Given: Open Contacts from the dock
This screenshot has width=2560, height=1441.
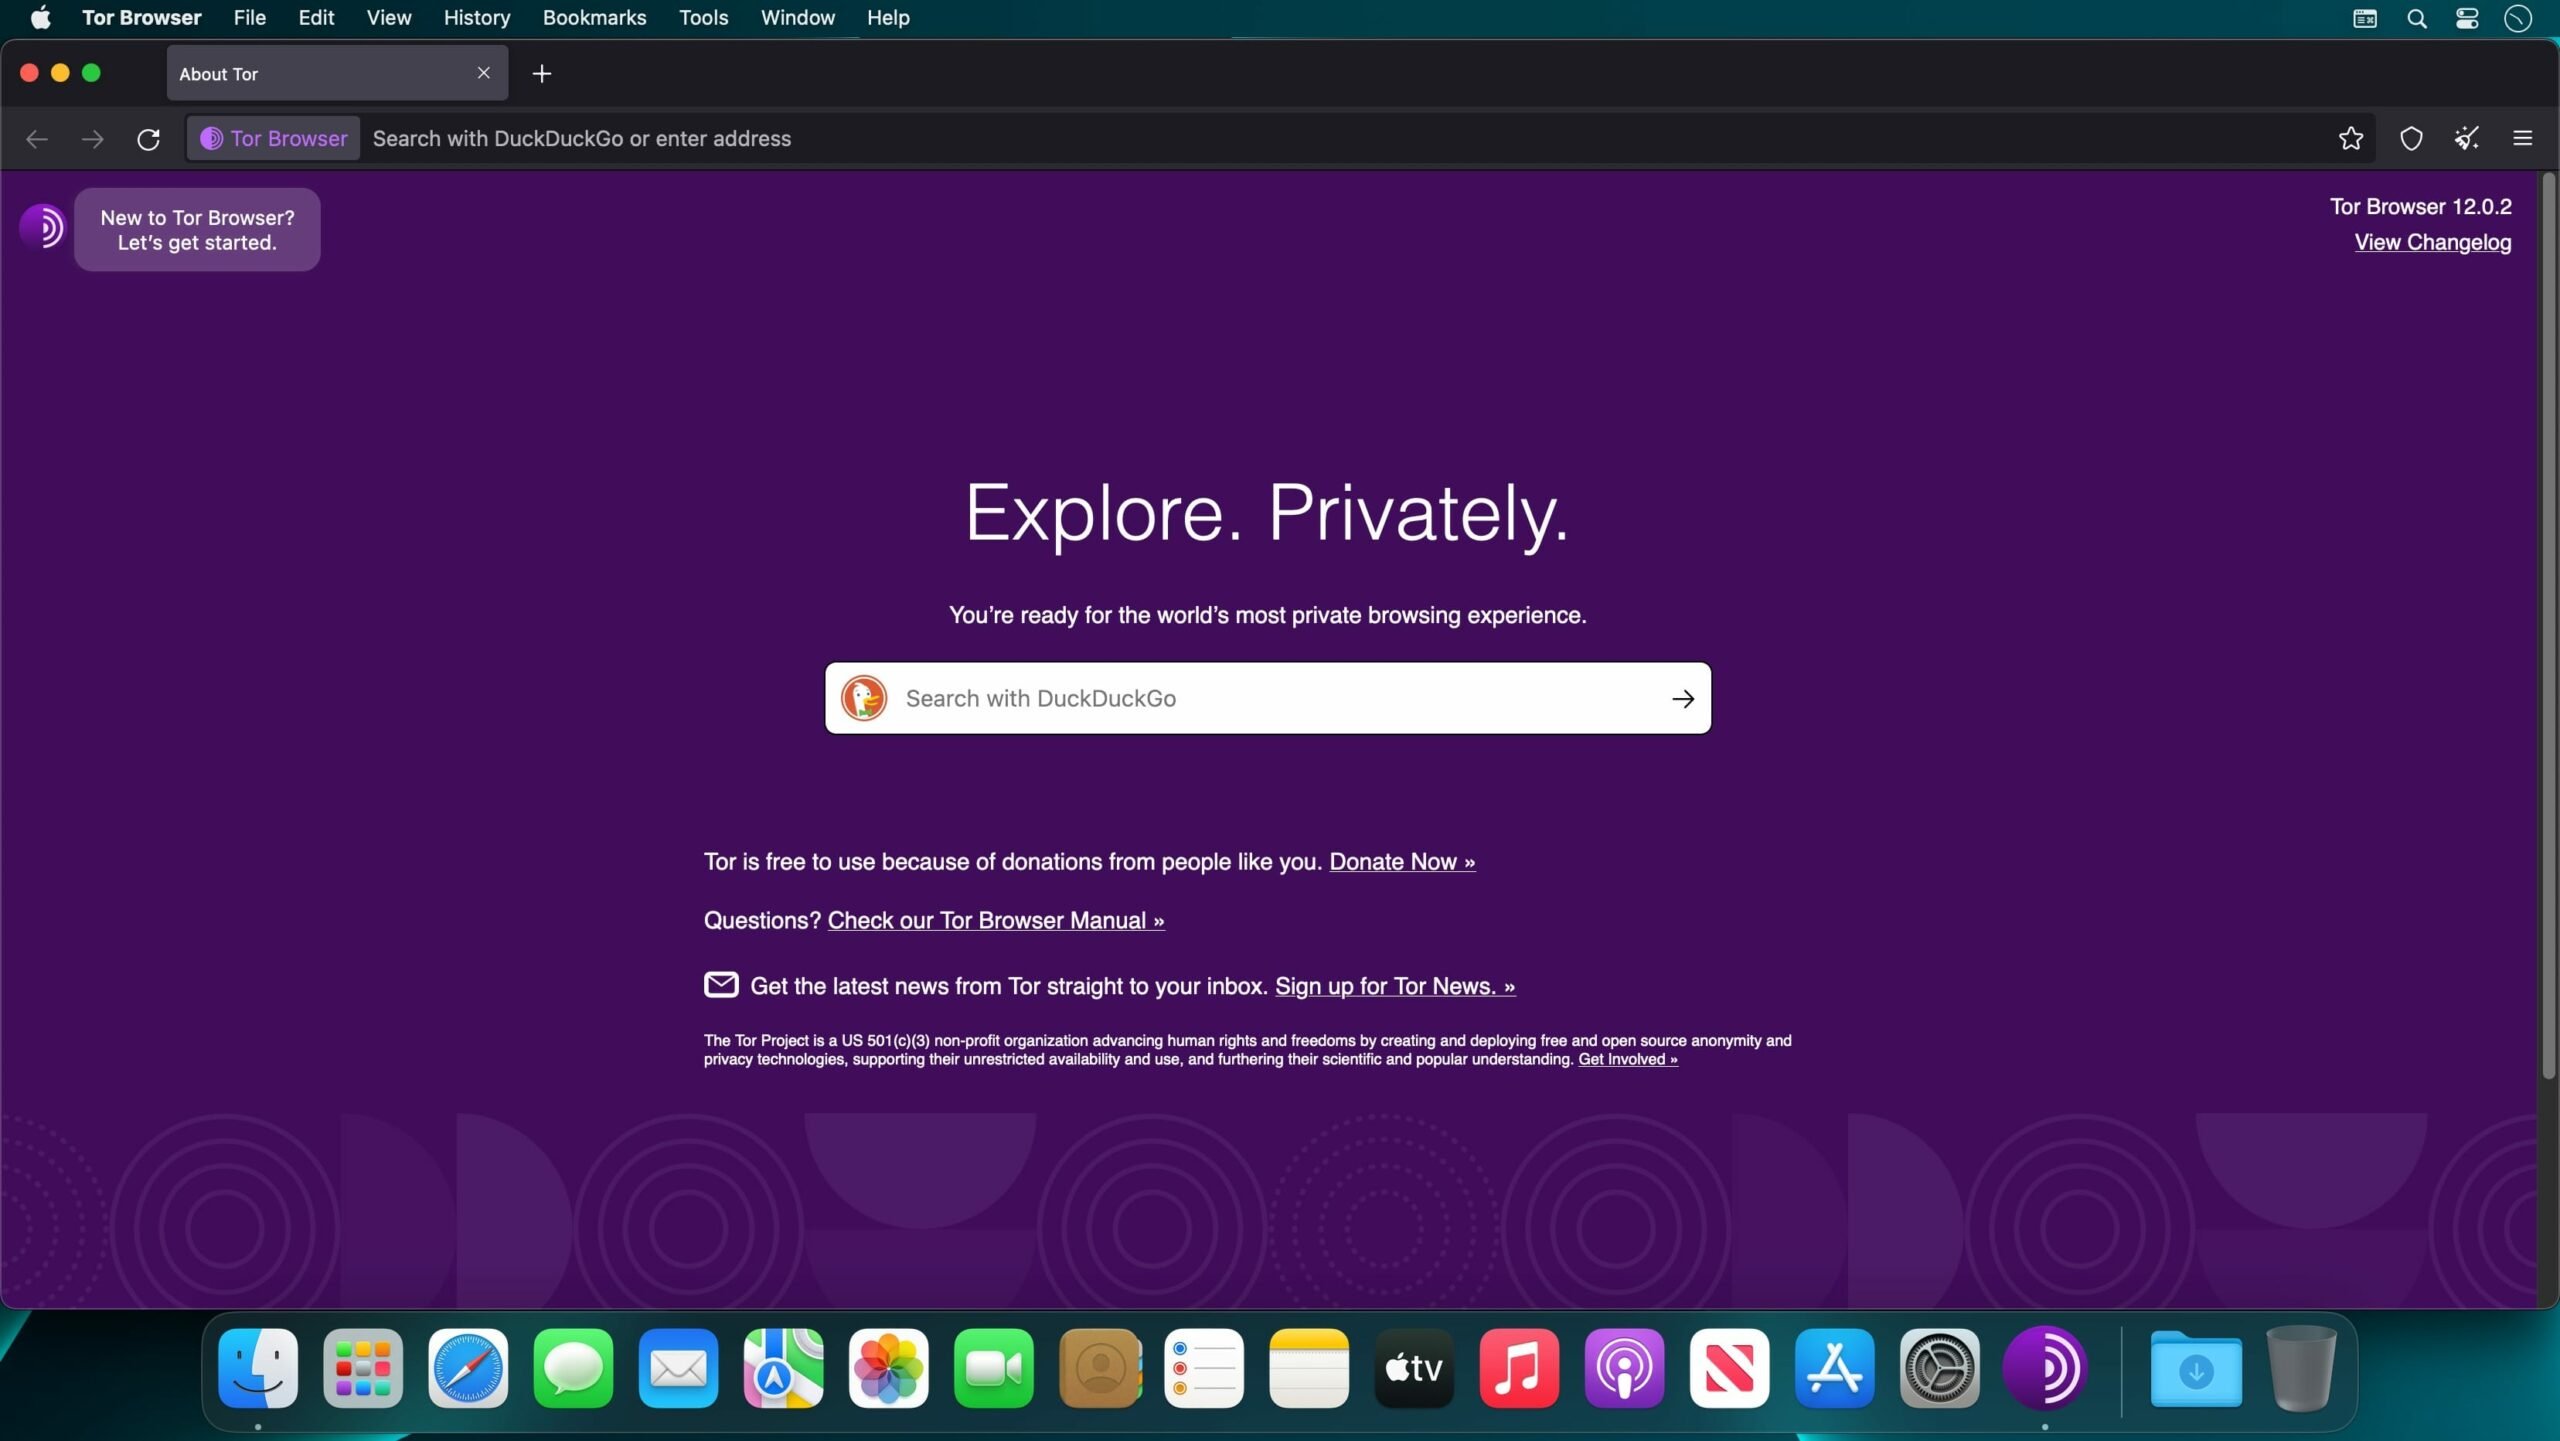Looking at the screenshot, I should click(x=1099, y=1368).
